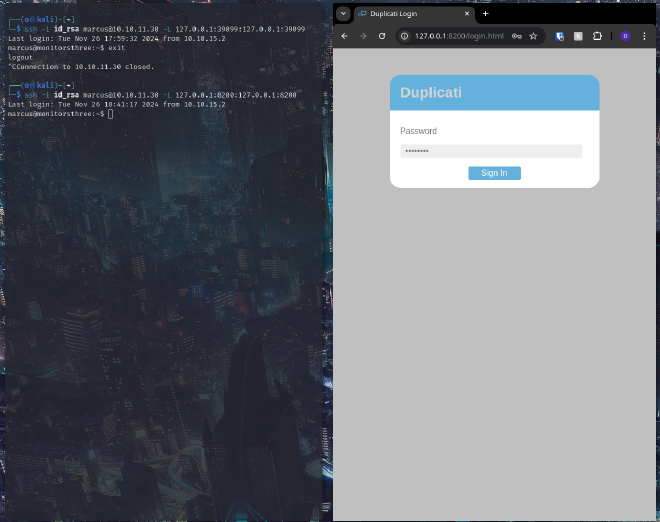Open the purple profile avatar

point(625,36)
